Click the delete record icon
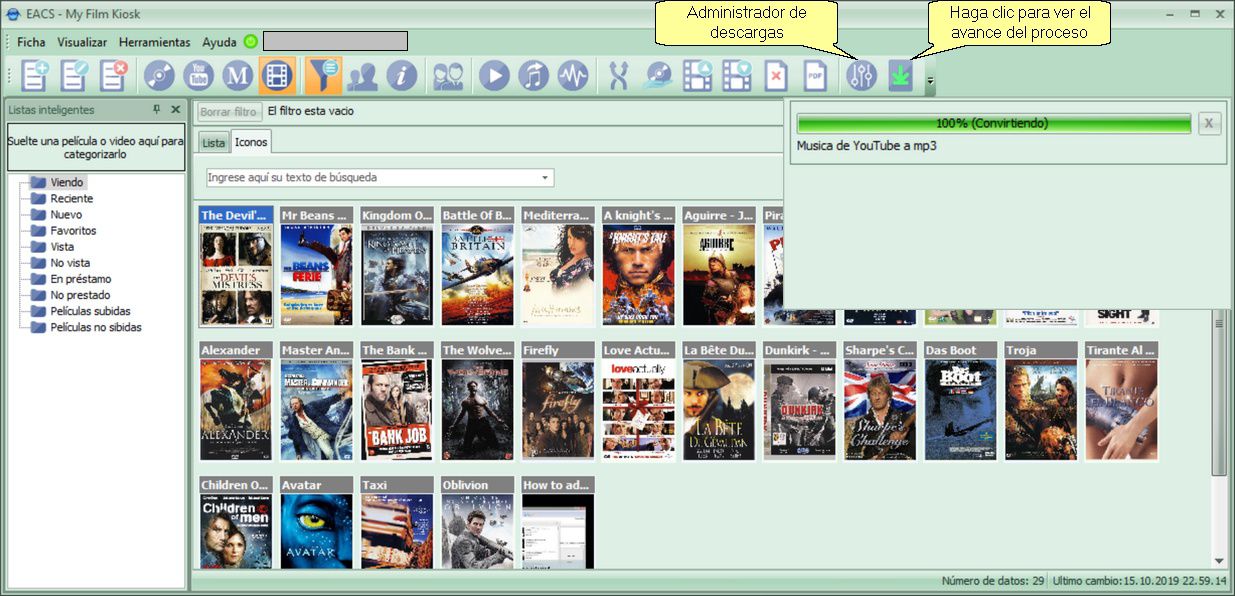Viewport: 1235px width, 596px height. tap(114, 76)
